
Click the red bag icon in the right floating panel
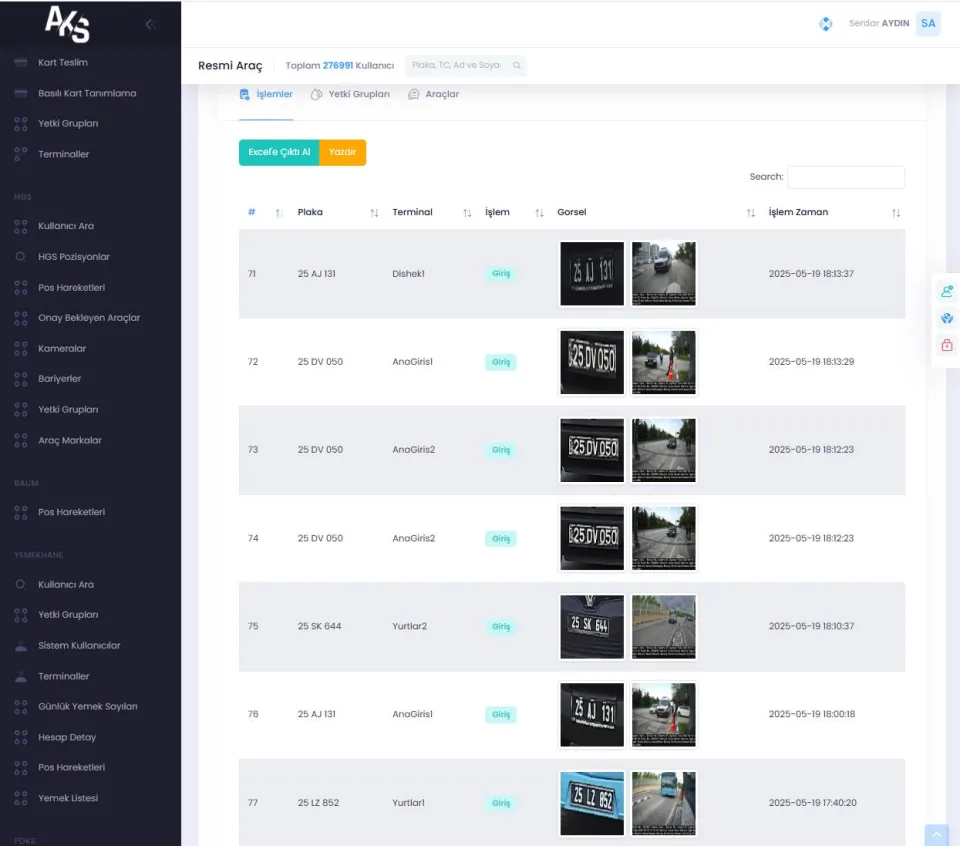[947, 345]
